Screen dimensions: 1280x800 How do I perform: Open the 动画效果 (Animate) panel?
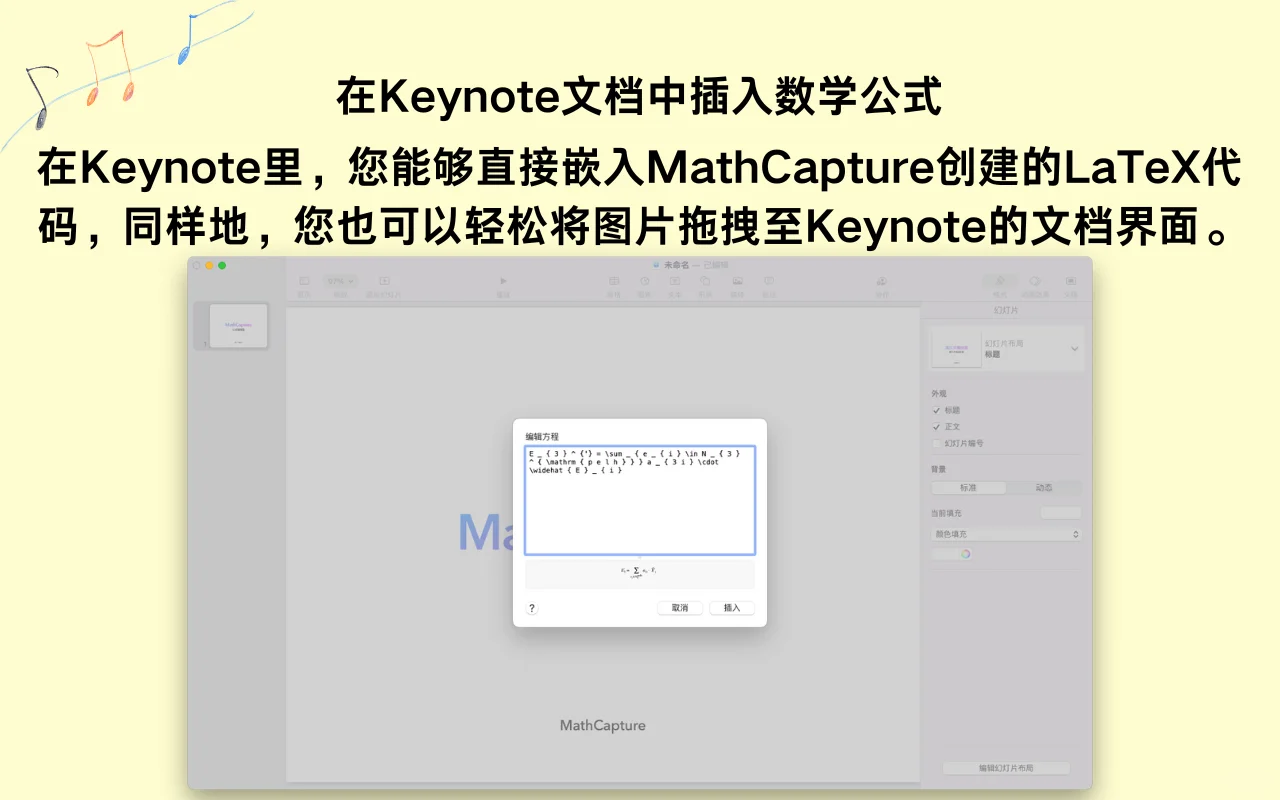tap(1037, 280)
